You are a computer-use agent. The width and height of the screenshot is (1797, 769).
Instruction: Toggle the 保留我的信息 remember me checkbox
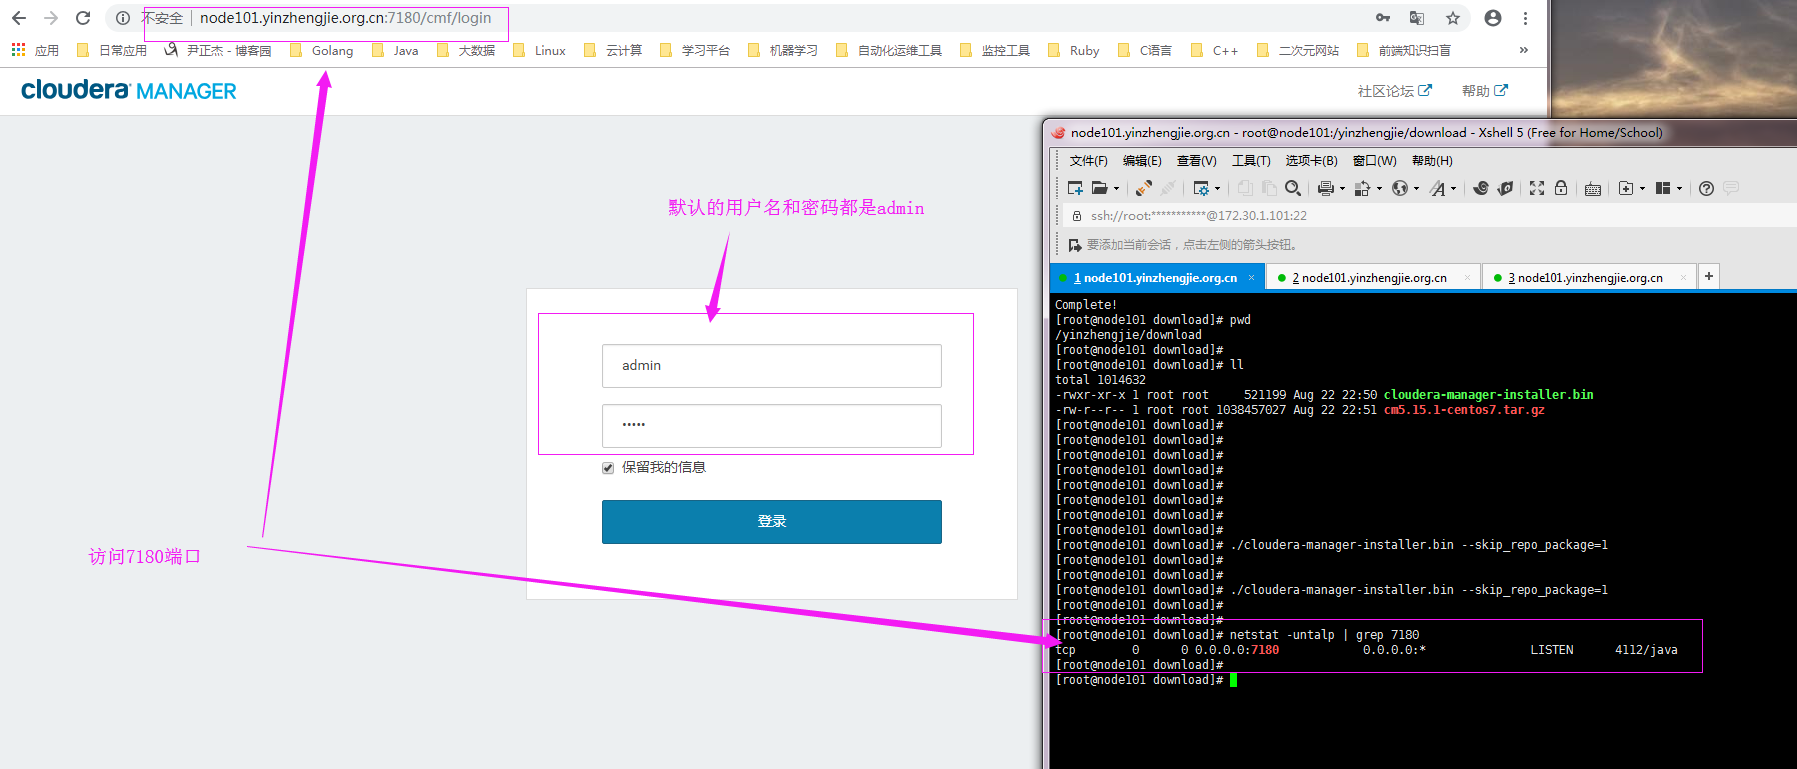[608, 468]
